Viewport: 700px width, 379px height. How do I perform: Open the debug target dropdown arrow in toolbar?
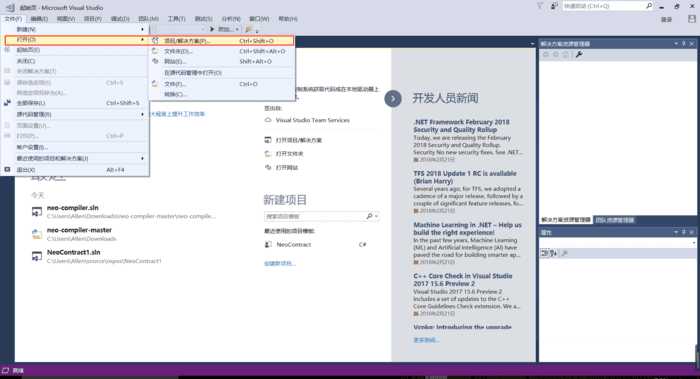pos(237,29)
